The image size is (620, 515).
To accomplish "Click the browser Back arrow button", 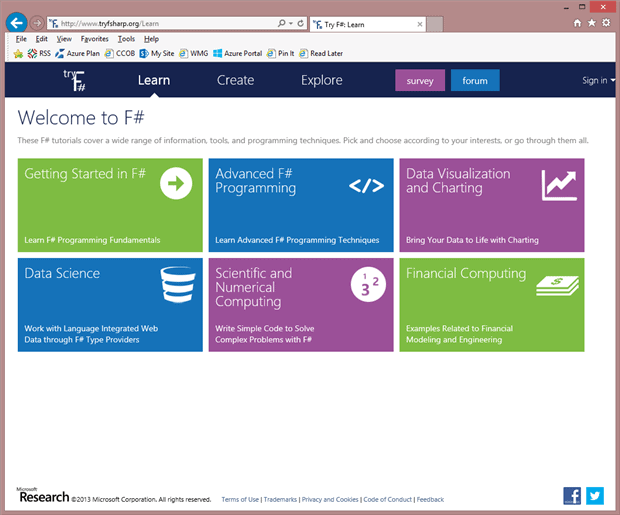I will 16,23.
